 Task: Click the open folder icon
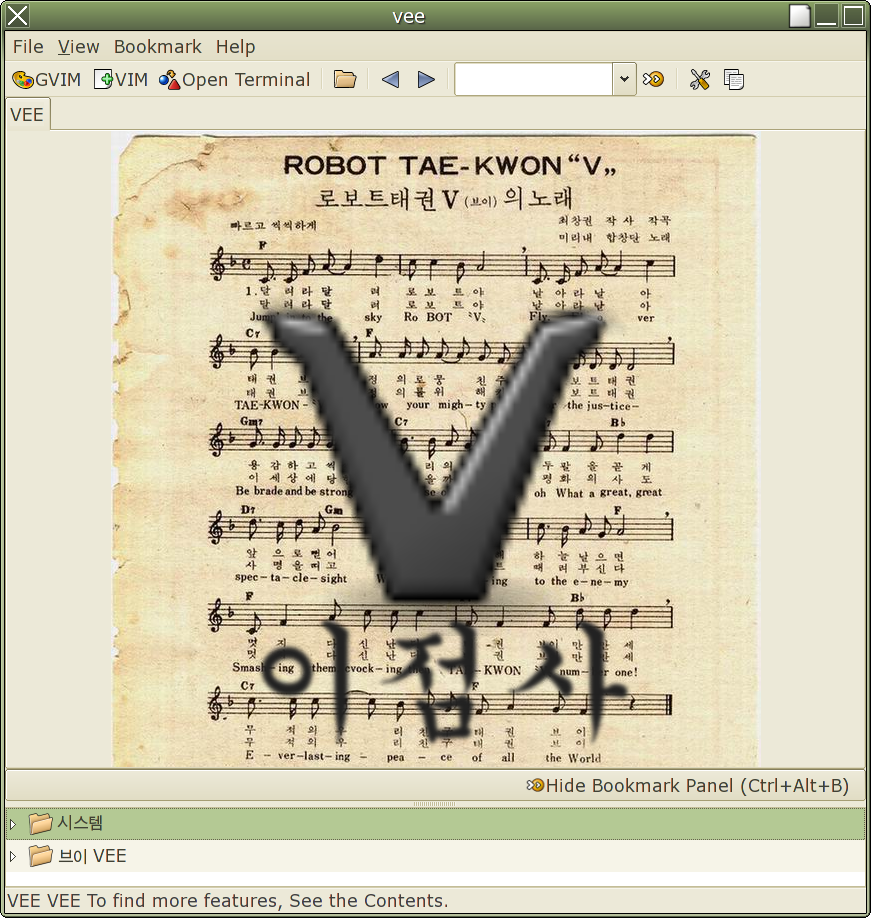click(345, 80)
